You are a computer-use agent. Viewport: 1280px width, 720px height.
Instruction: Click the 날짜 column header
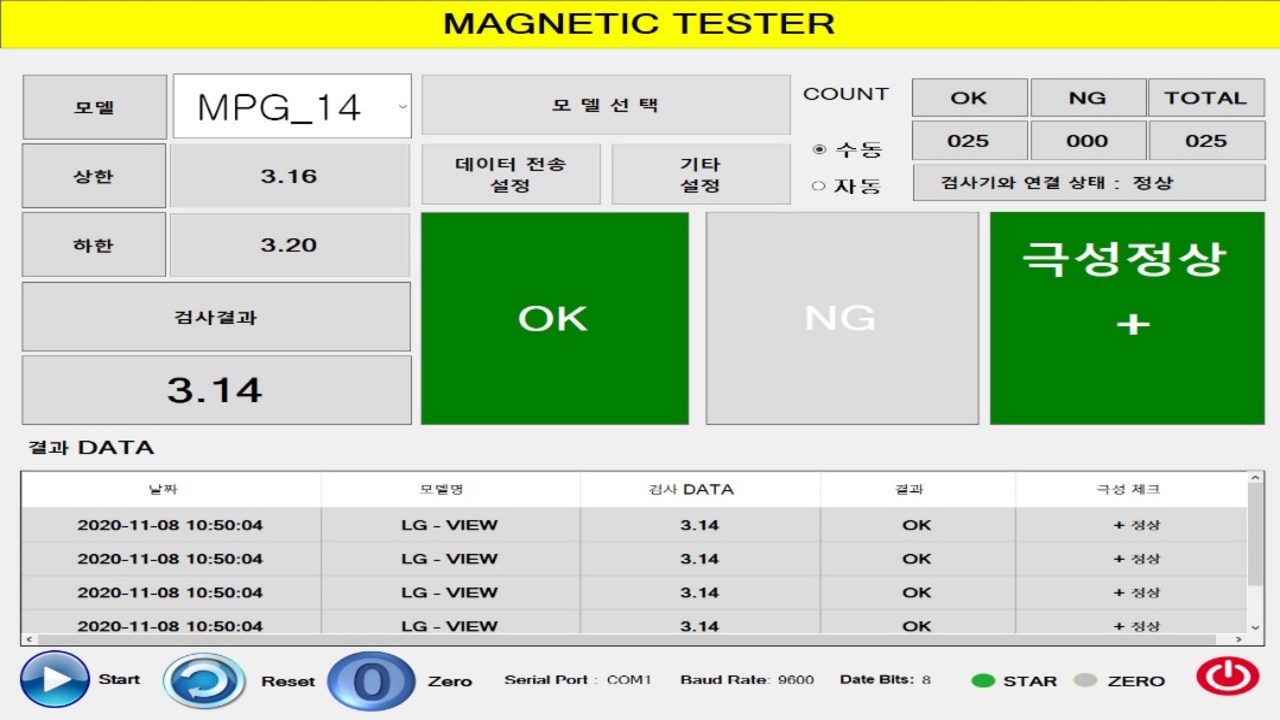(171, 489)
